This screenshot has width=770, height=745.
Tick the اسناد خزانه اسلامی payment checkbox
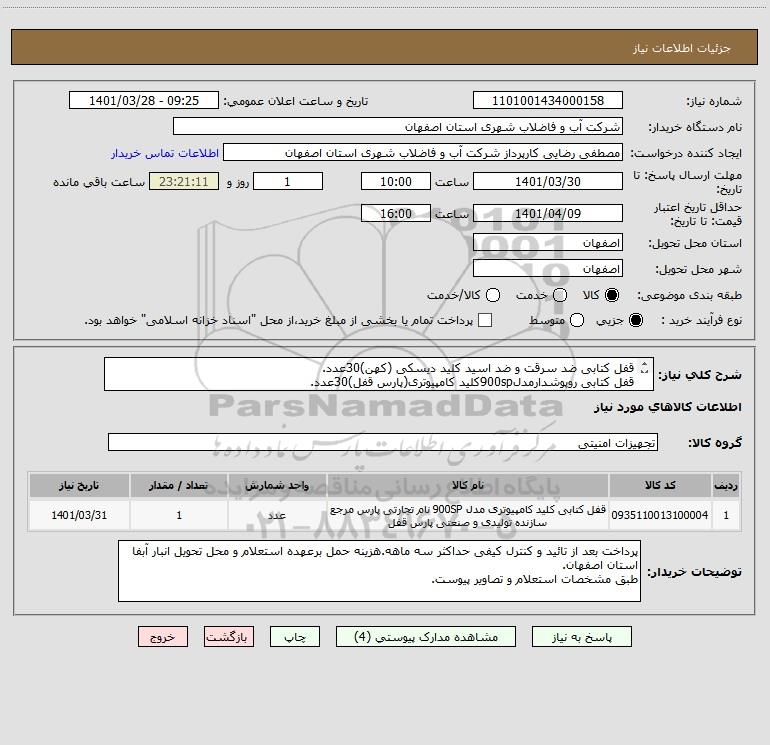click(485, 320)
